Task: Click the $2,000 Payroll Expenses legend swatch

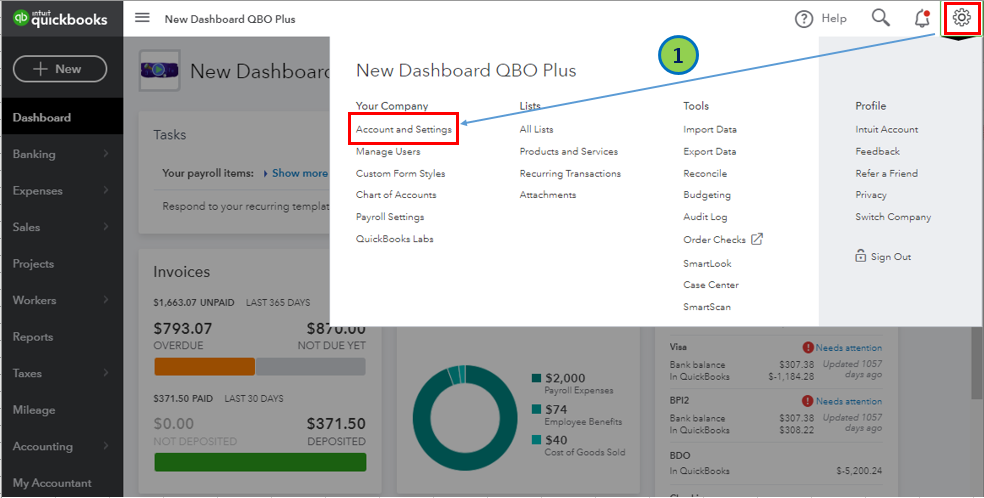Action: tap(536, 378)
